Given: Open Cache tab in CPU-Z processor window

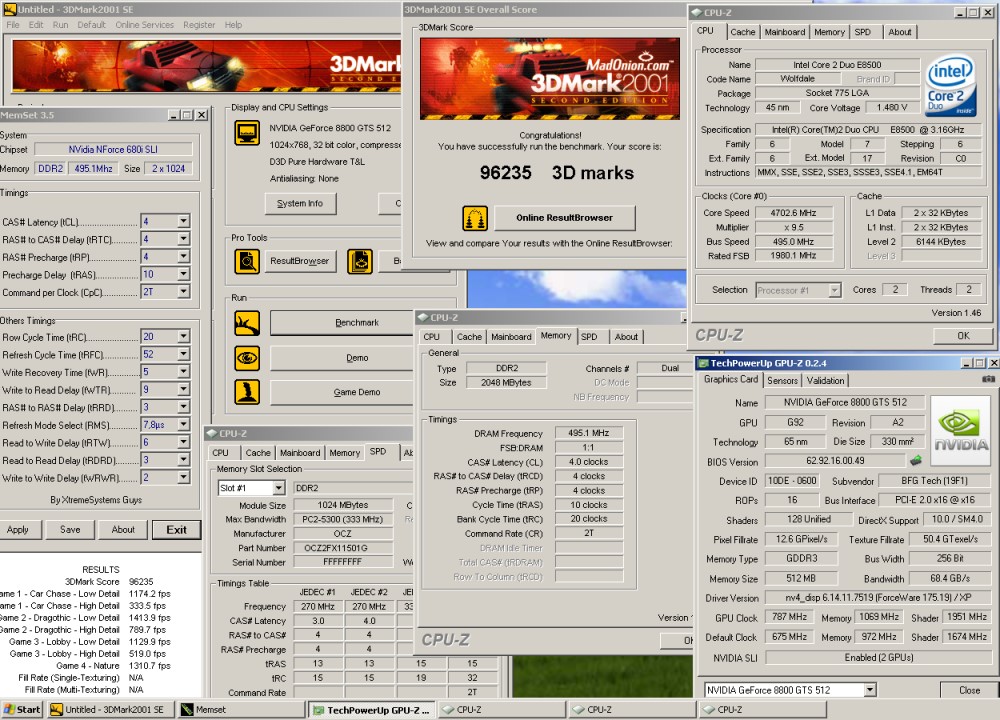Looking at the screenshot, I should (742, 32).
